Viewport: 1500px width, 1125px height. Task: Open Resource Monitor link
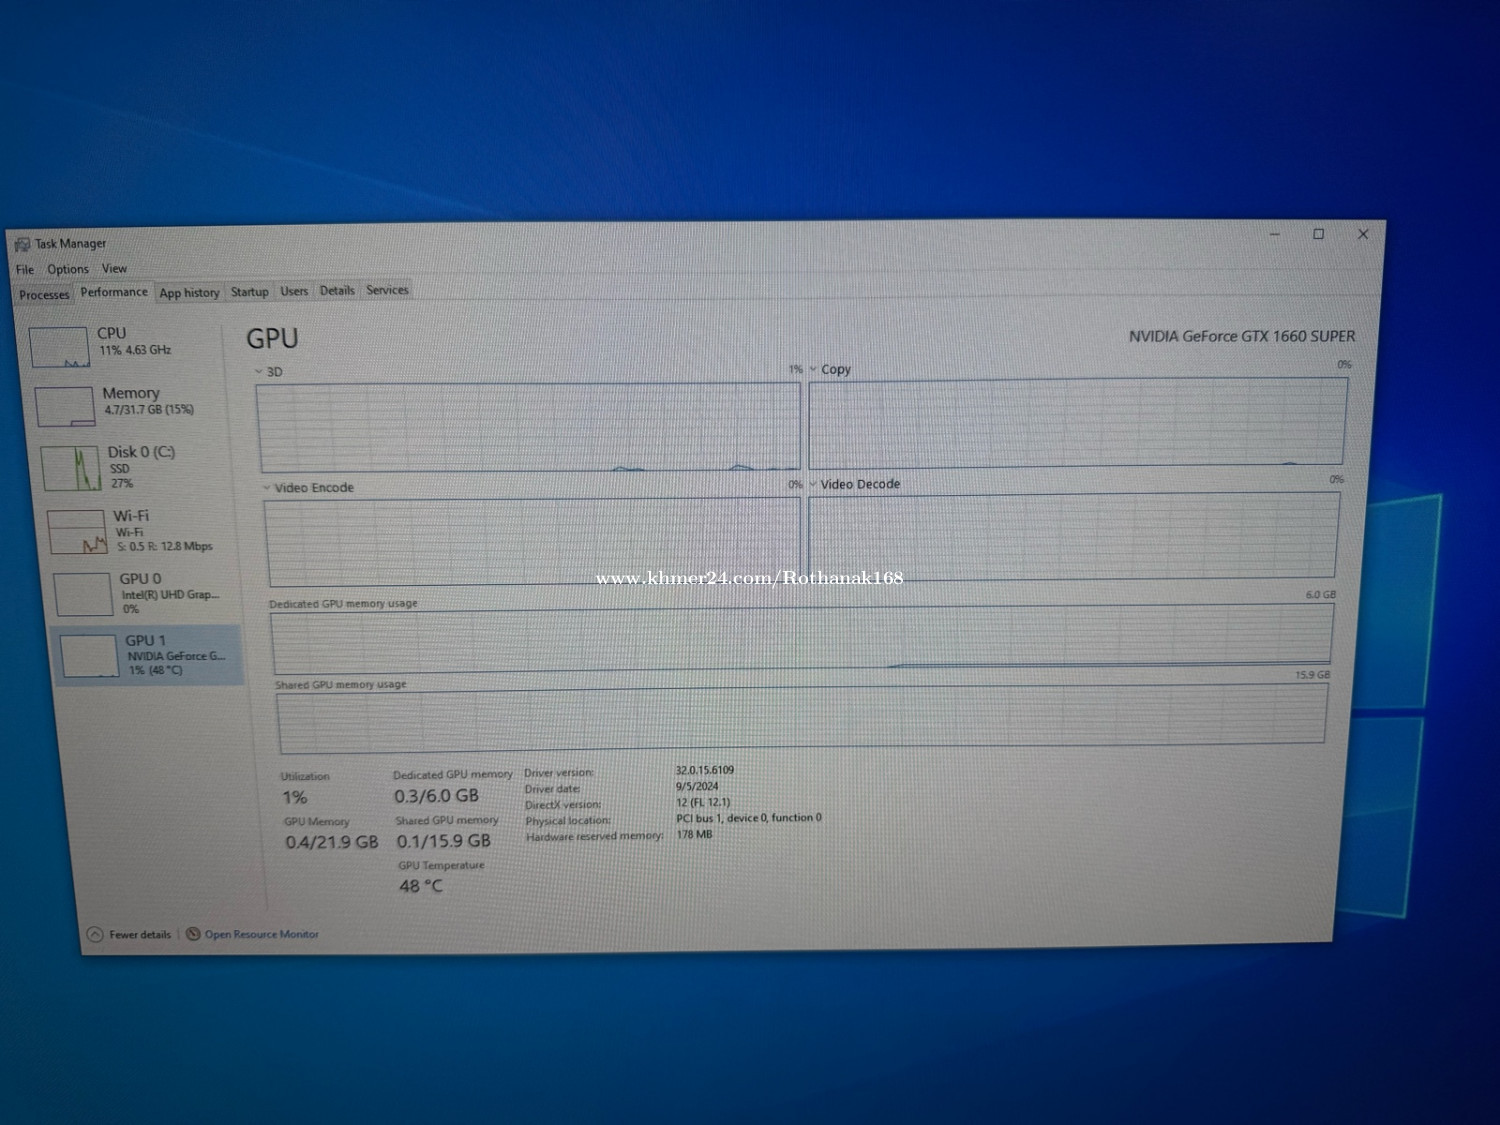pyautogui.click(x=262, y=934)
